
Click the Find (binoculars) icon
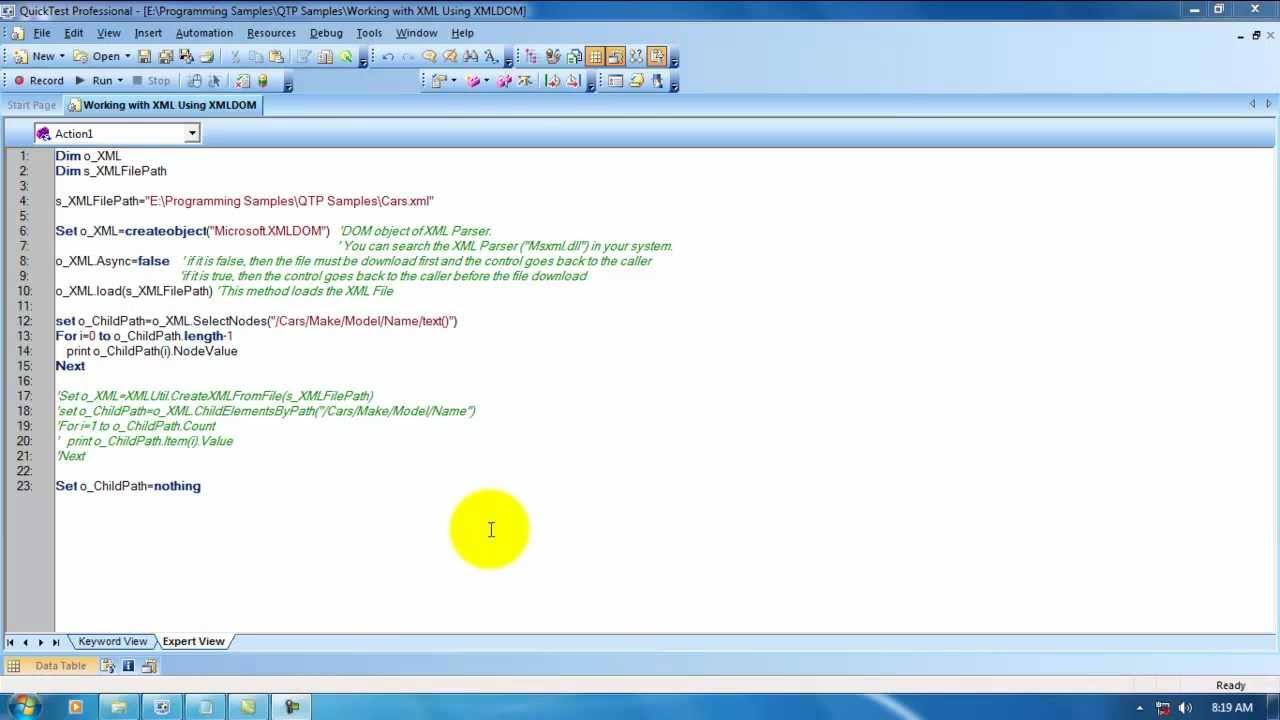470,57
